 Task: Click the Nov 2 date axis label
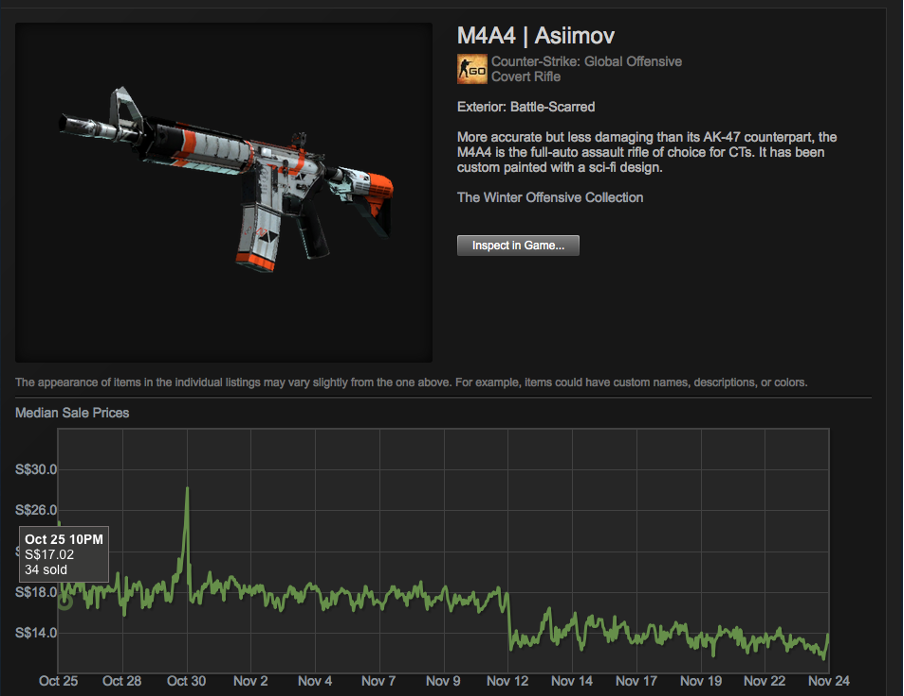250,681
